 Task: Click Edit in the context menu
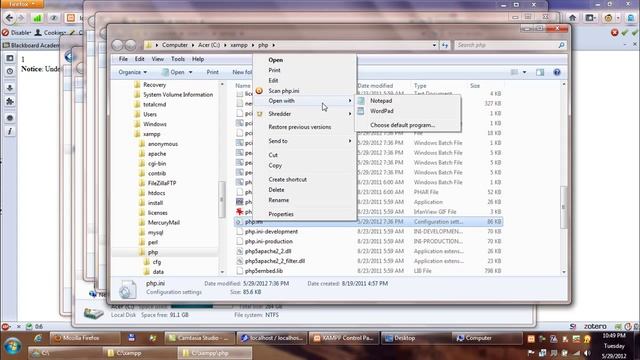[x=273, y=80]
